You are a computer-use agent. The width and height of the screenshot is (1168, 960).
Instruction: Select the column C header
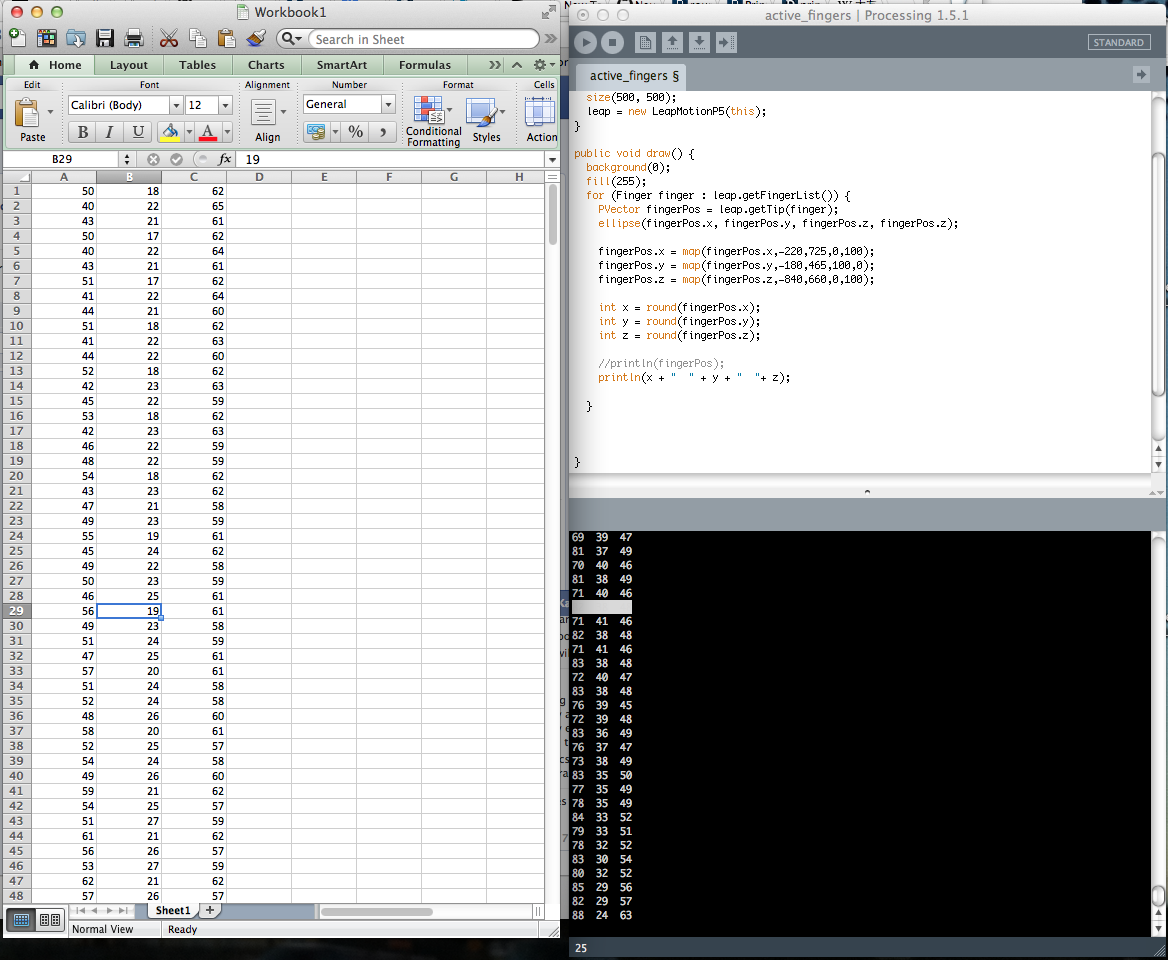tap(194, 177)
